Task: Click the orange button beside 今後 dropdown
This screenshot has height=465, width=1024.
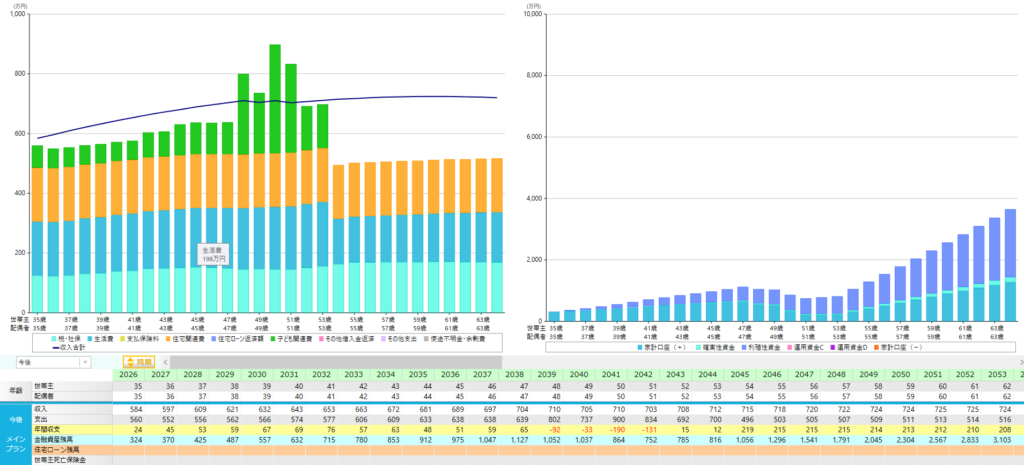Action: pos(138,362)
